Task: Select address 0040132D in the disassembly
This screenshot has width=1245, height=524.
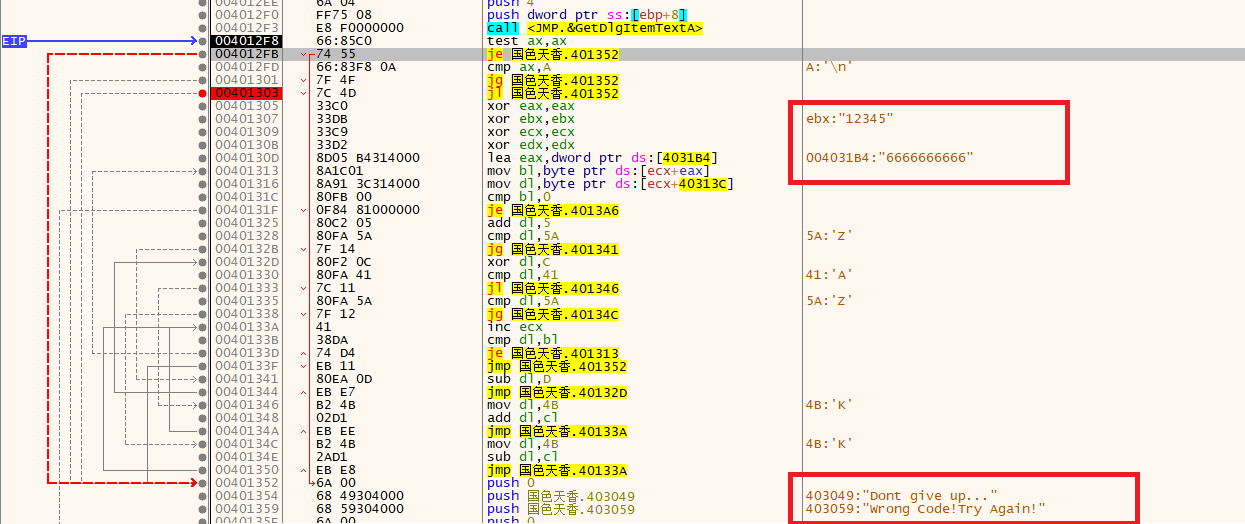Action: point(247,262)
